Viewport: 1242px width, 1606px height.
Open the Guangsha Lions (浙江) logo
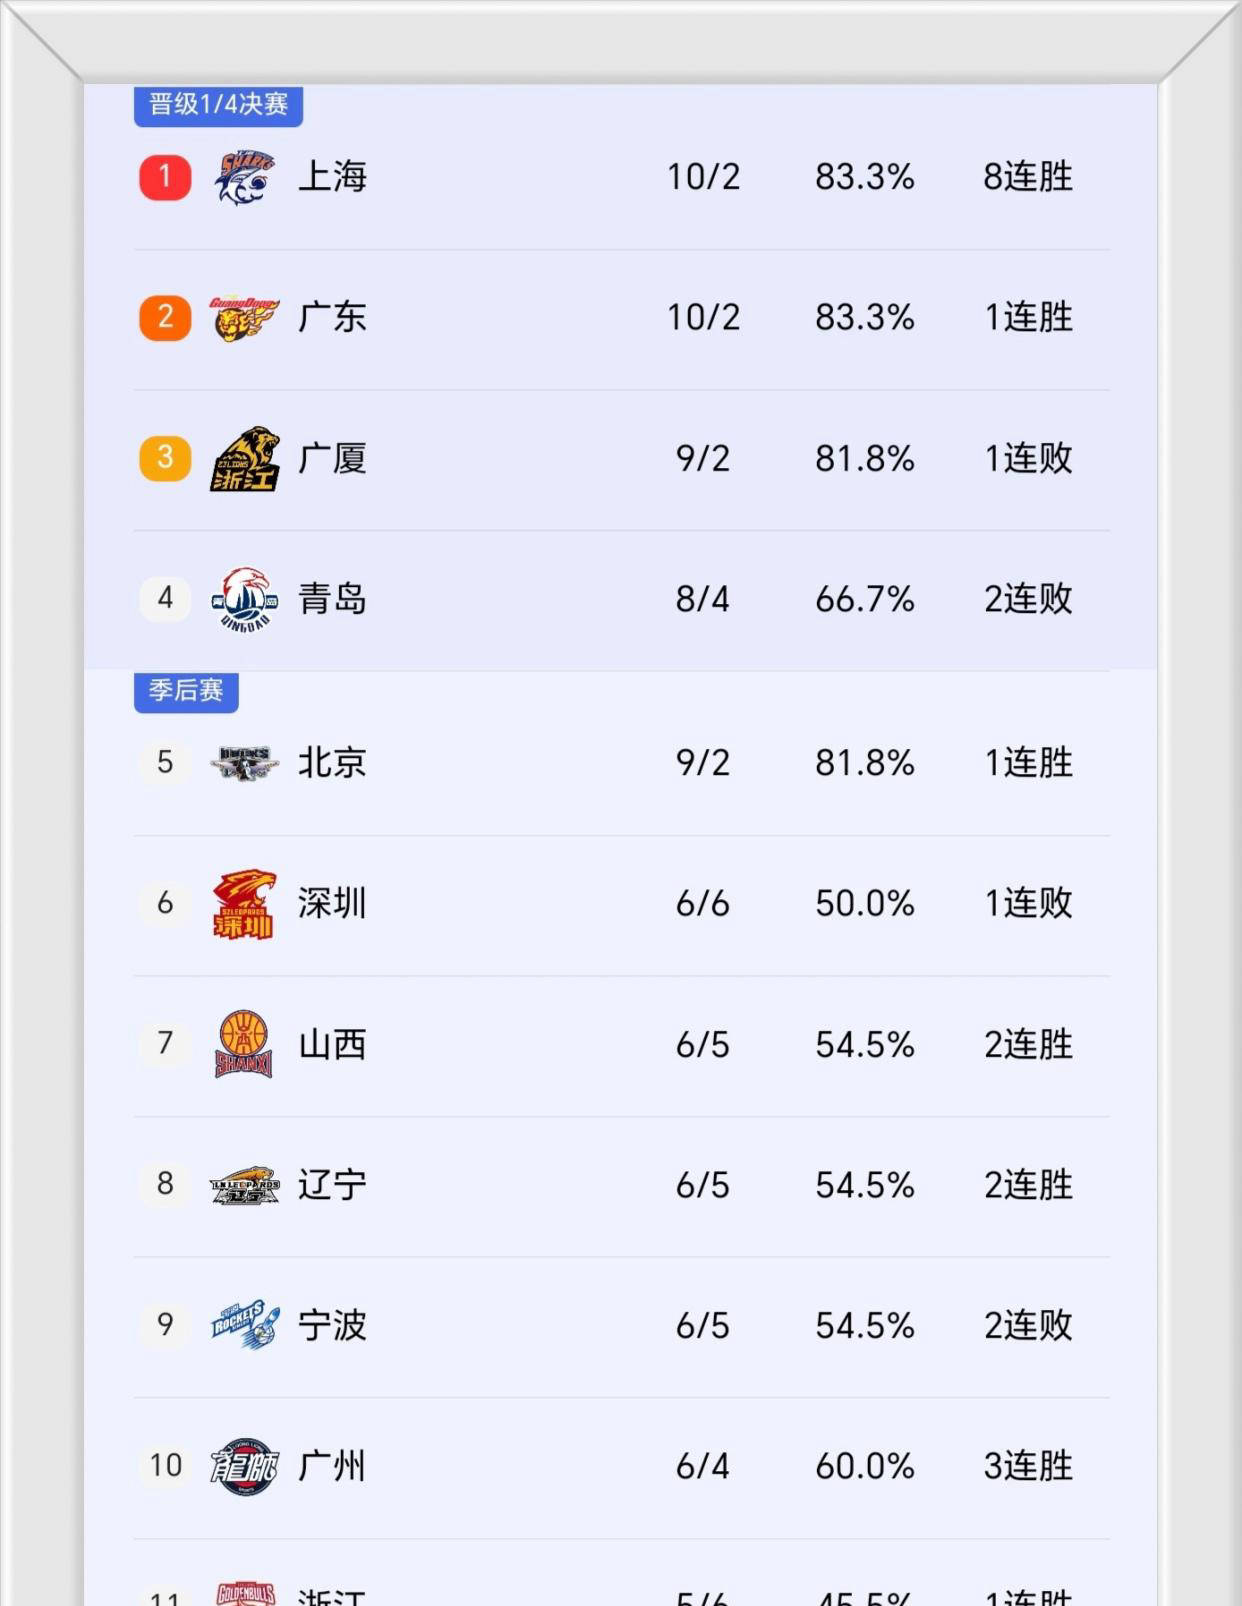point(244,459)
